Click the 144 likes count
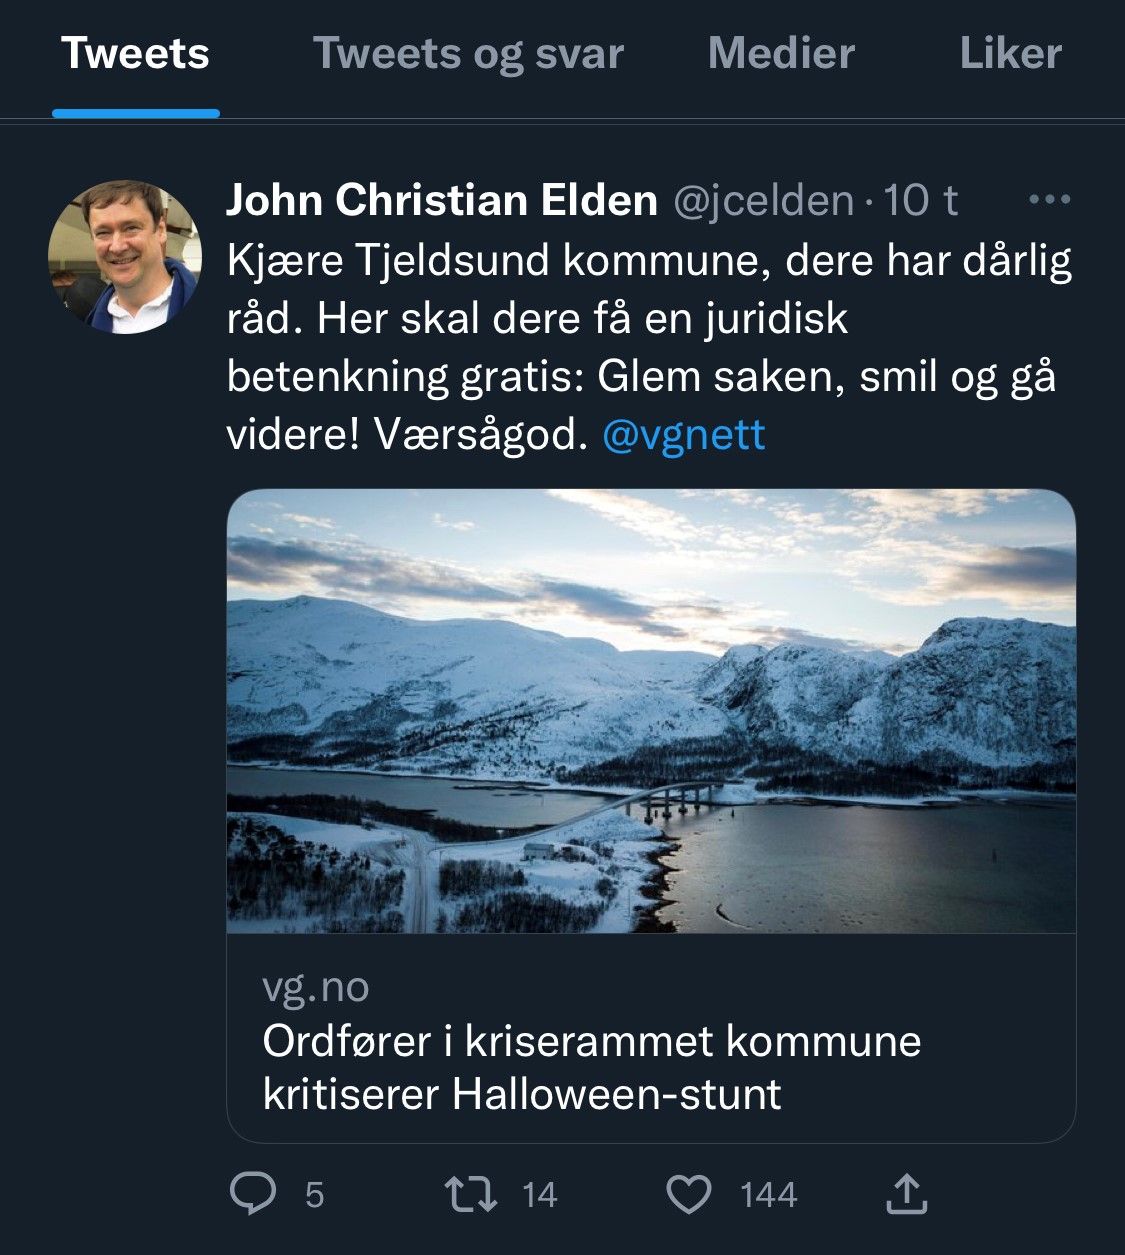 pos(768,1195)
